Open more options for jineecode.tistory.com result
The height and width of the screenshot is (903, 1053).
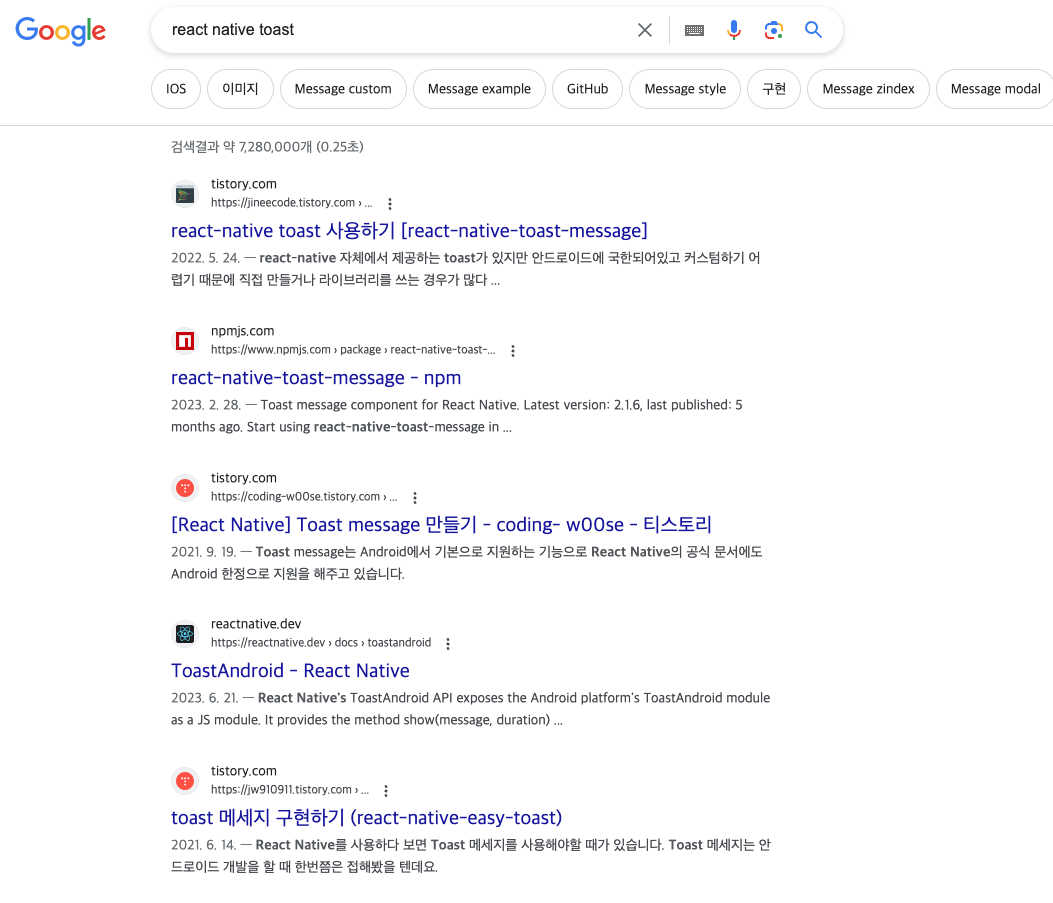click(x=390, y=203)
